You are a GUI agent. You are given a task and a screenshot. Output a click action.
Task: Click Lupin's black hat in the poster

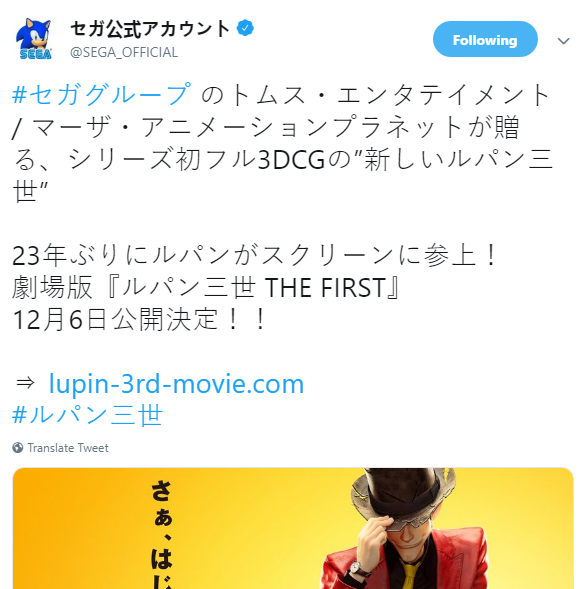point(400,491)
